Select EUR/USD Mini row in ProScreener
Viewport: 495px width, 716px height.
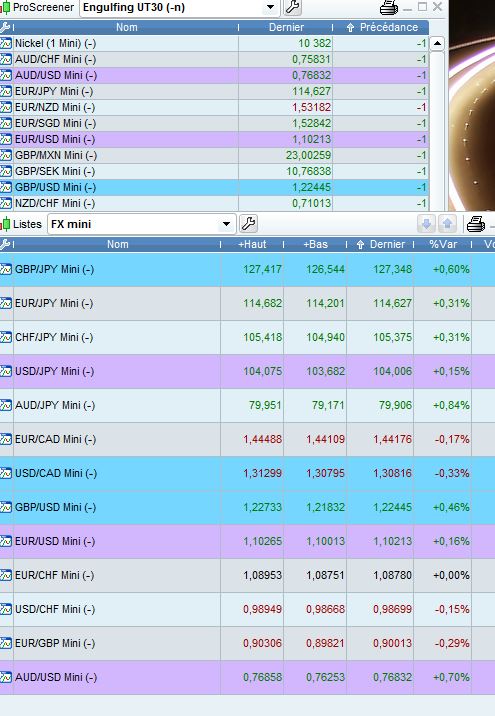click(214, 139)
